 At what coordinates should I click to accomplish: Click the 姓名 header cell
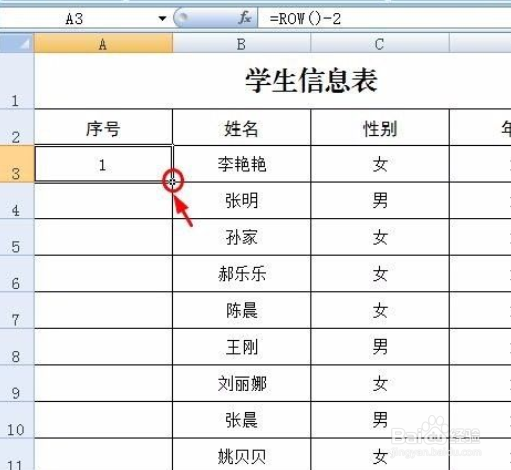pyautogui.click(x=242, y=127)
